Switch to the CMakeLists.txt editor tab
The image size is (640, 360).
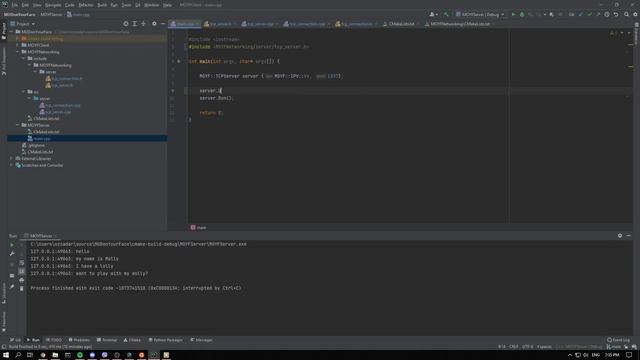point(401,24)
